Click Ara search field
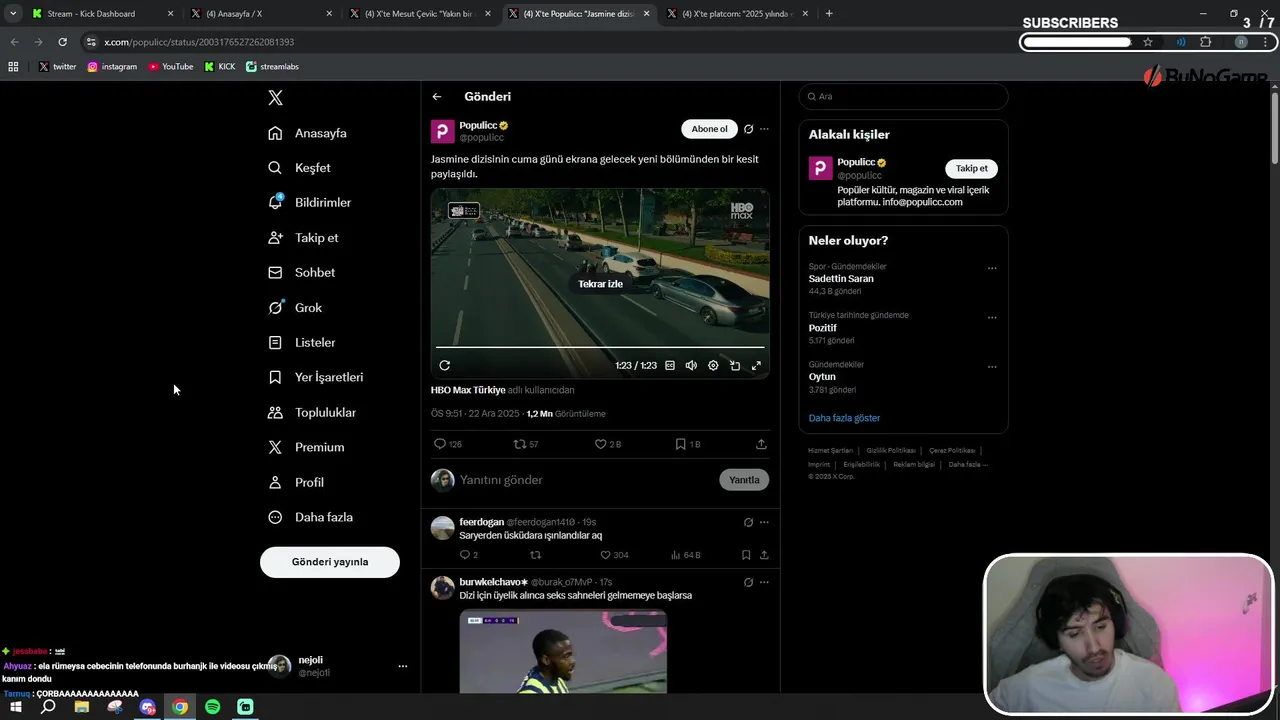 [x=903, y=96]
